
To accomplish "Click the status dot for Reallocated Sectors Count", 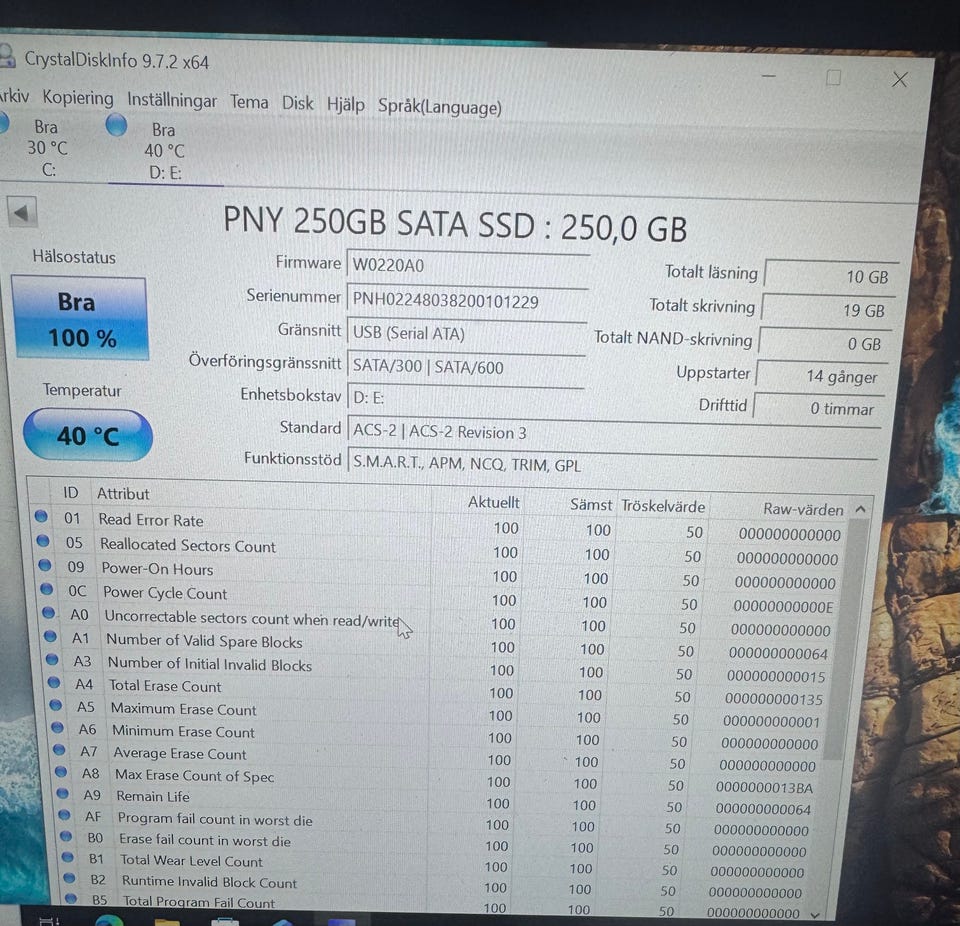I will coord(43,540).
